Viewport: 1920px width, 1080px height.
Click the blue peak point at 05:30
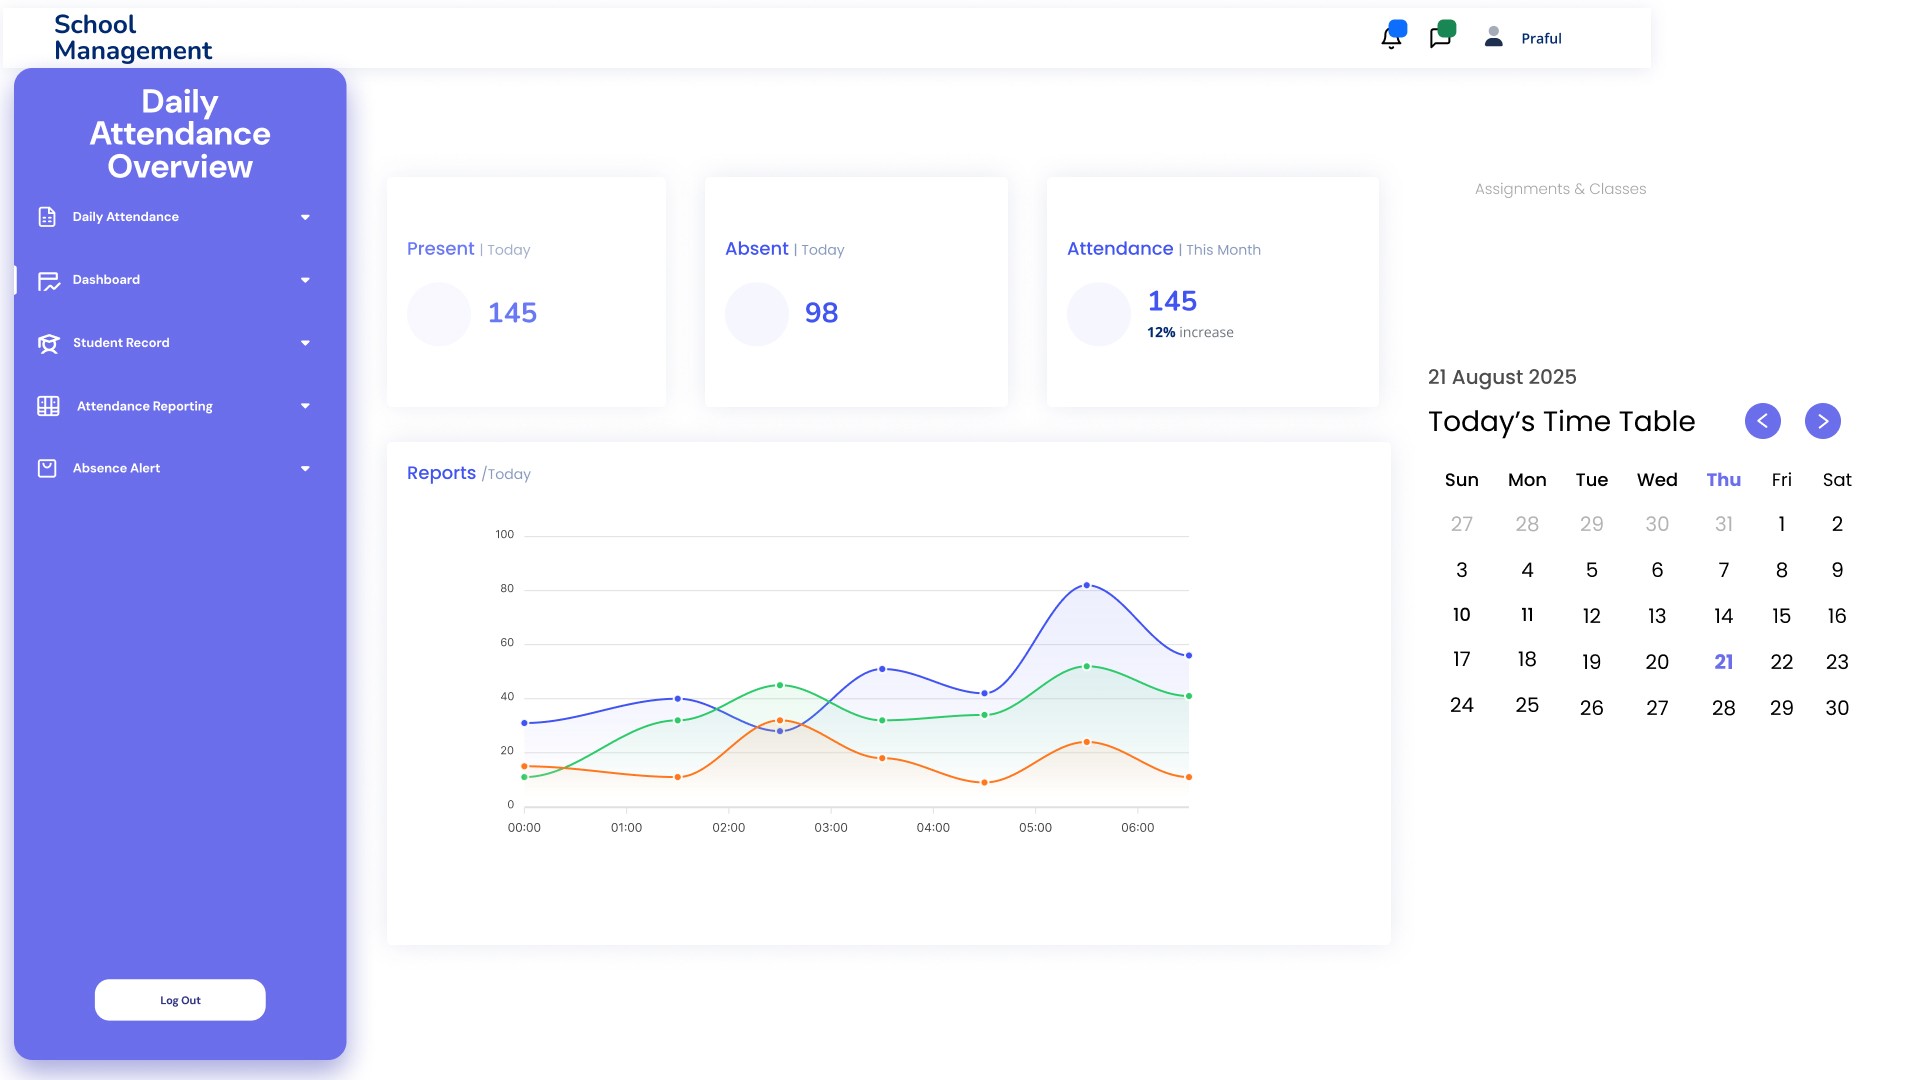[1087, 585]
